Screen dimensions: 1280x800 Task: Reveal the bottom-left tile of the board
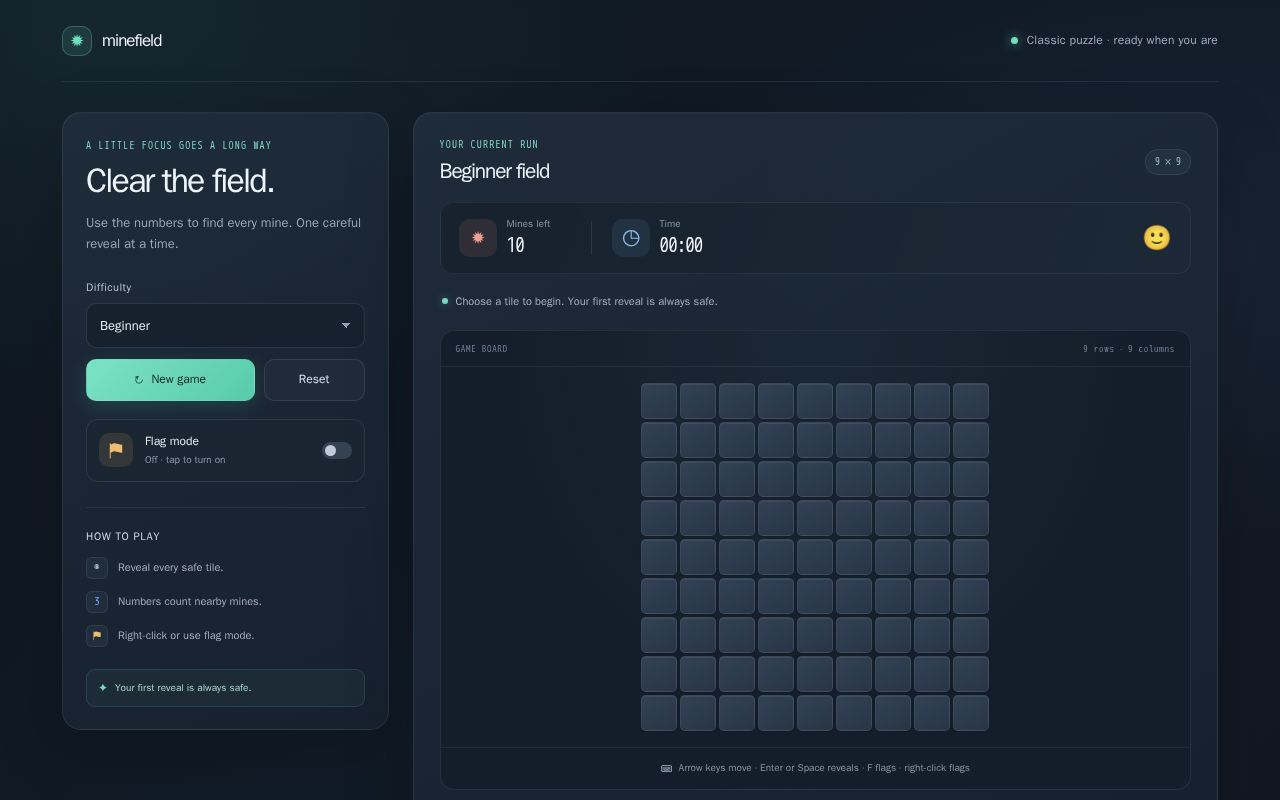[659, 713]
